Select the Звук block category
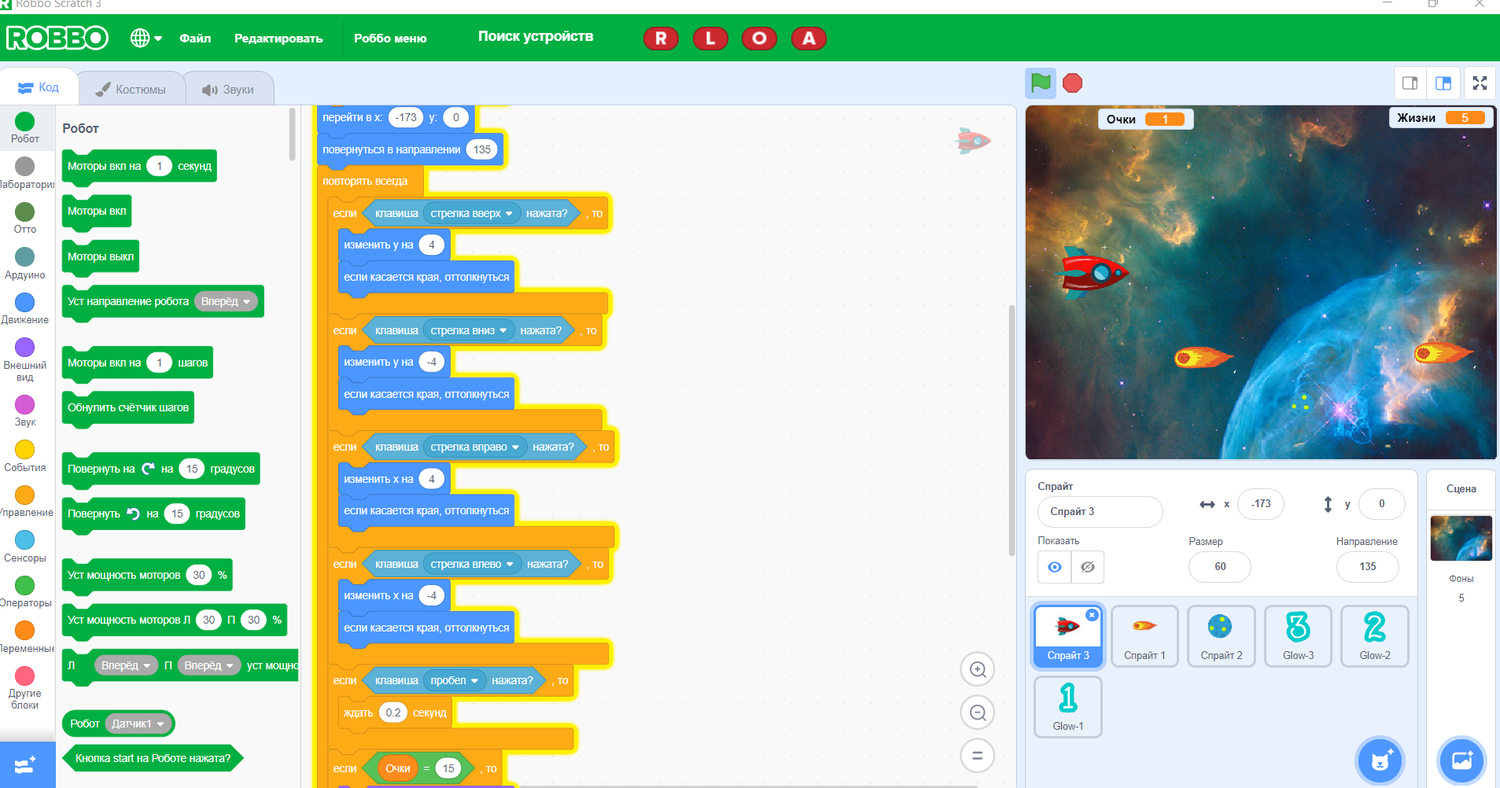This screenshot has width=1500, height=788. tap(25, 411)
